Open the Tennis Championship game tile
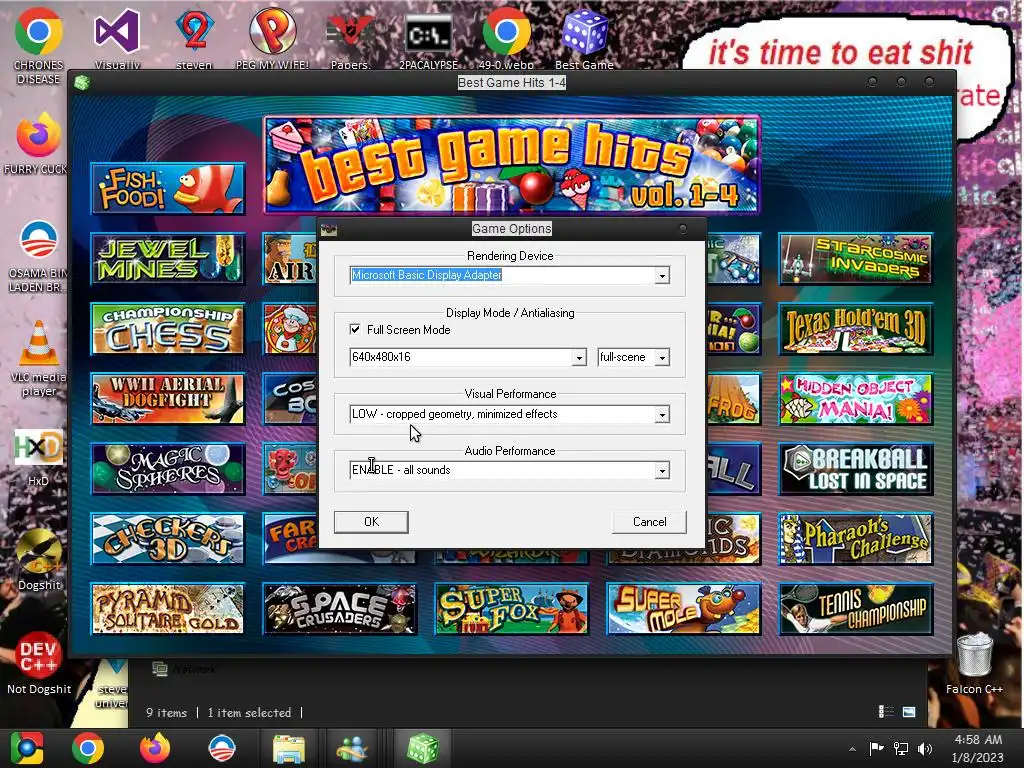 (856, 609)
